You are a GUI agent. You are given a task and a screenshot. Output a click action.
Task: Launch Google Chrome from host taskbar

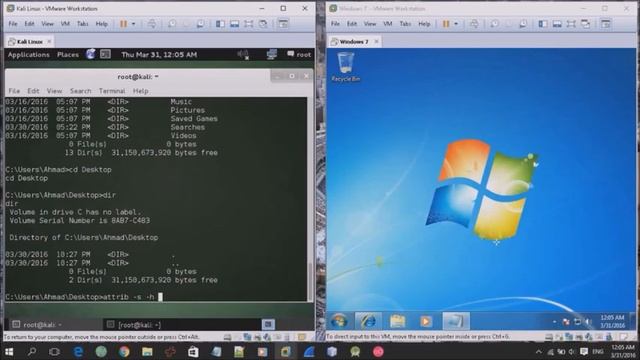click(x=124, y=351)
